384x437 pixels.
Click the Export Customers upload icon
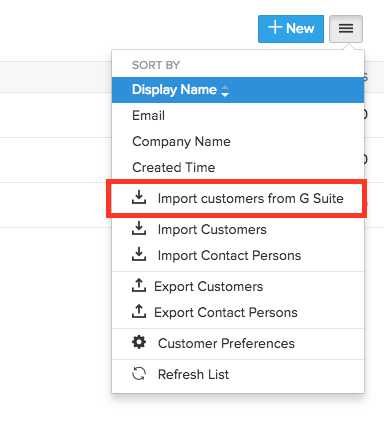point(139,285)
